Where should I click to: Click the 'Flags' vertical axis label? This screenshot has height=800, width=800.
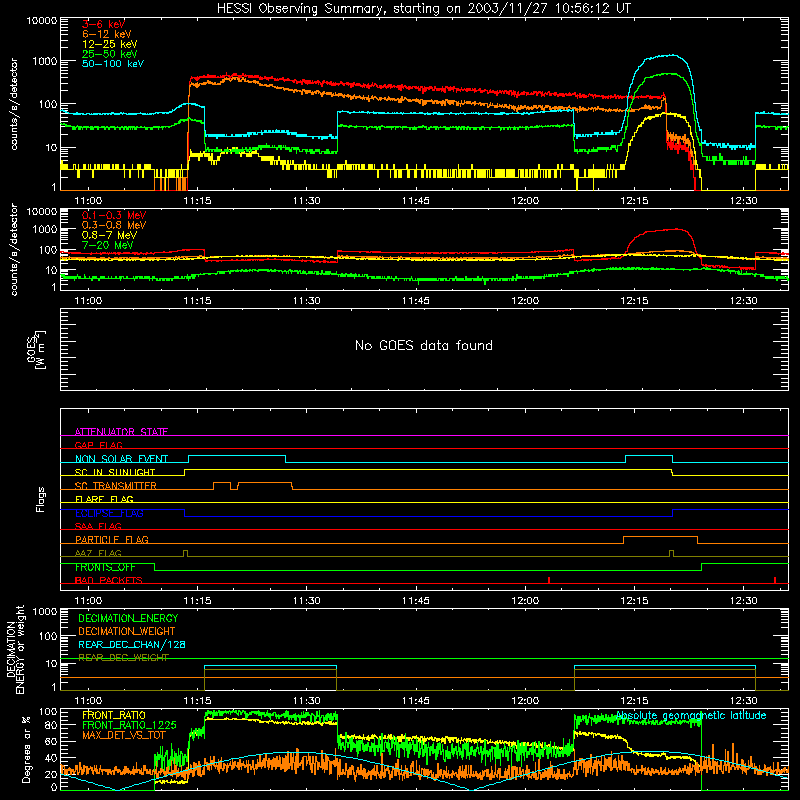tap(40, 499)
